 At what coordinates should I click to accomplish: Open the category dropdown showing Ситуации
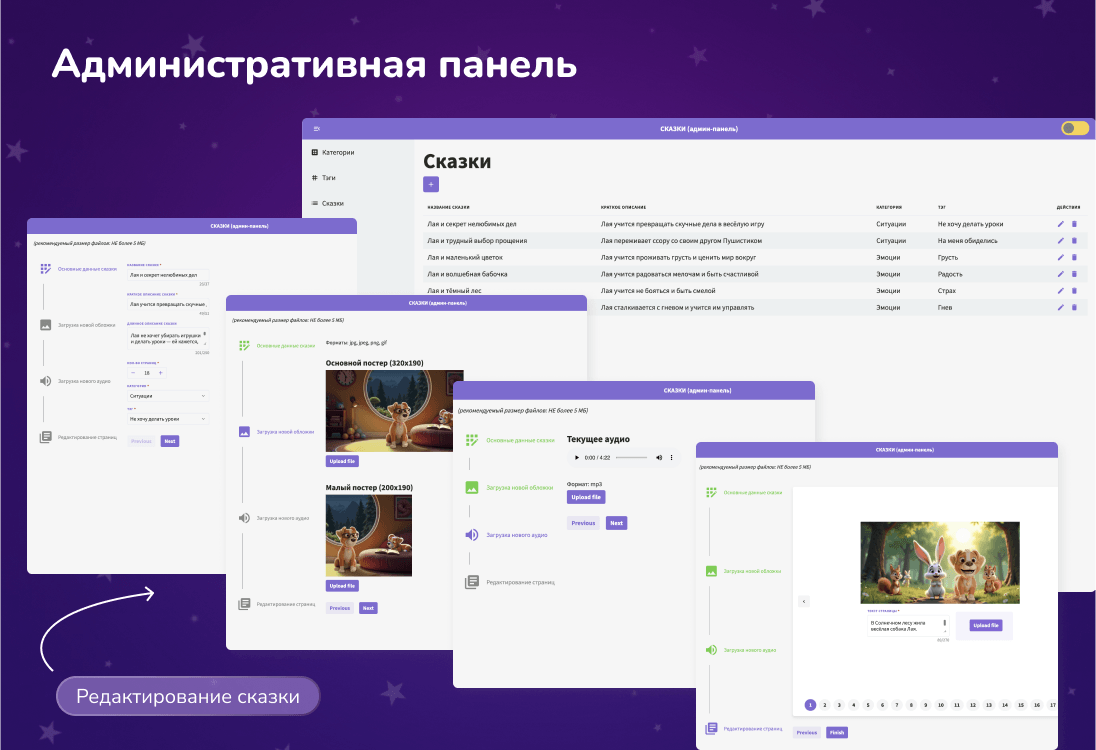(x=168, y=396)
